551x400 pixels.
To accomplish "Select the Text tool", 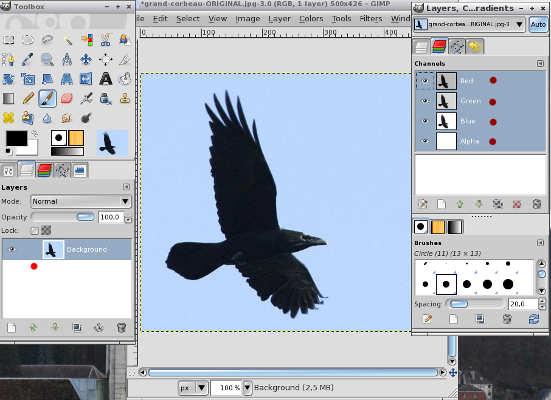I will pos(105,79).
